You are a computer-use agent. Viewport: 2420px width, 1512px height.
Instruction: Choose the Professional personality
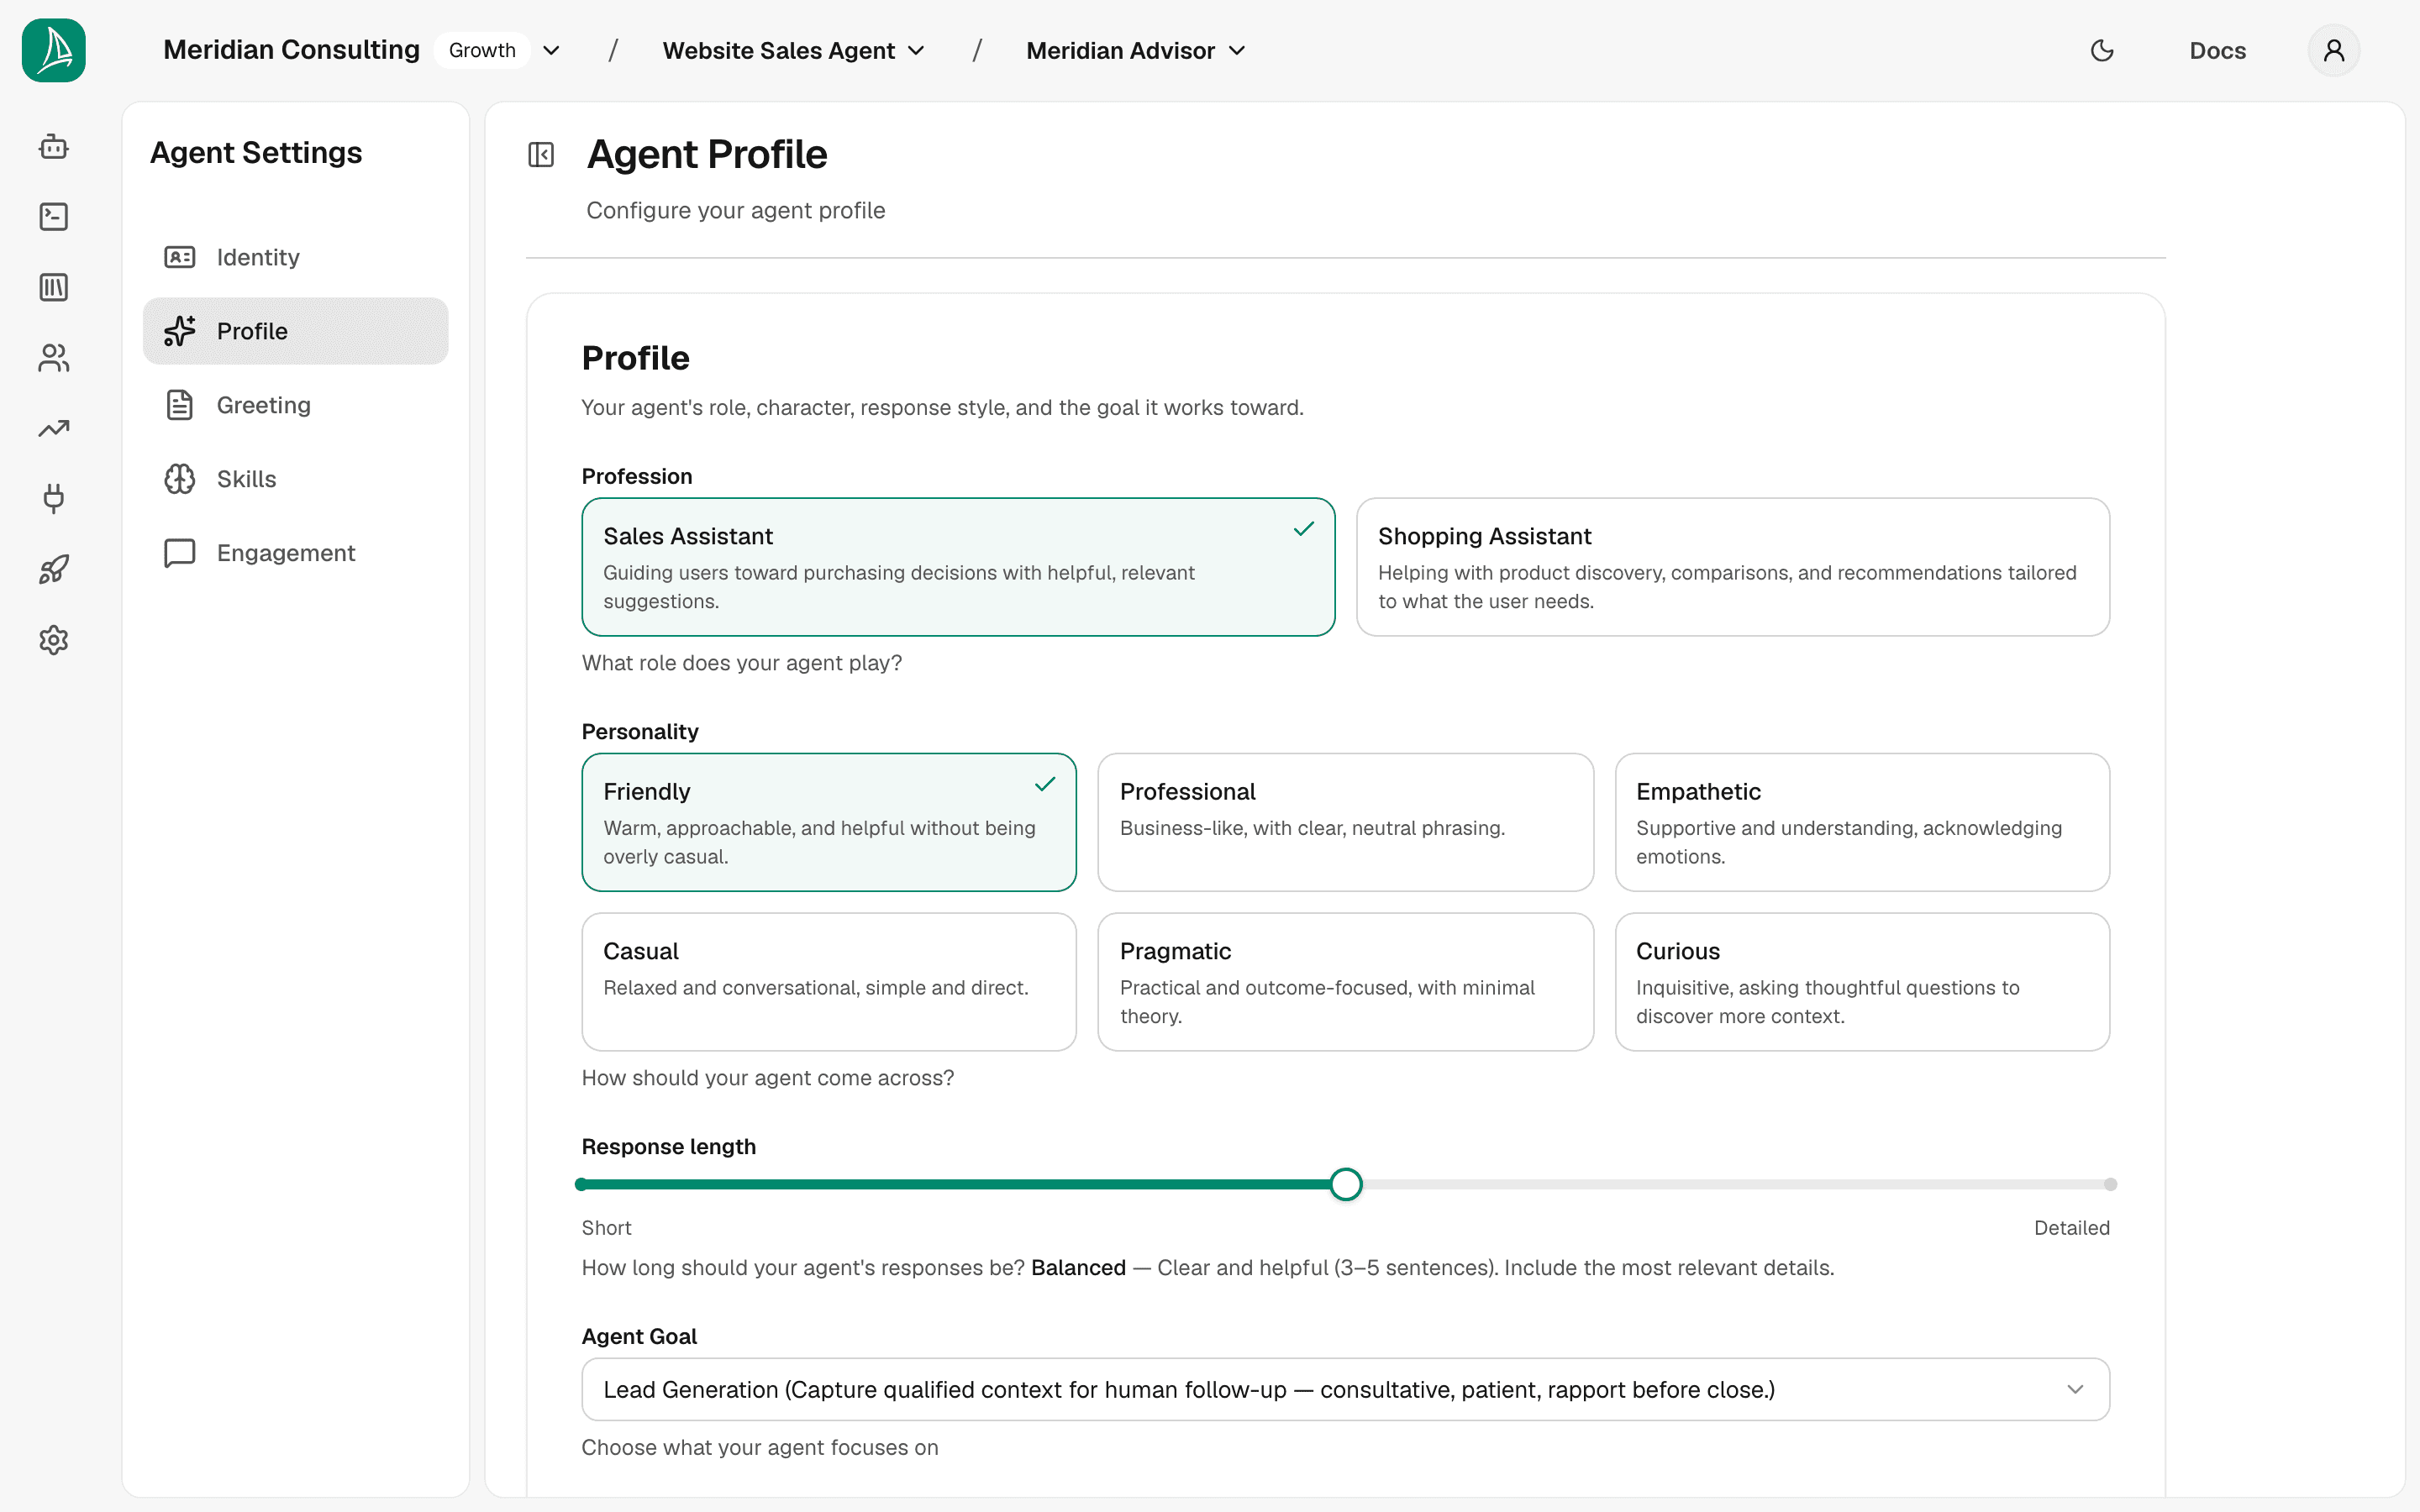pos(1345,822)
